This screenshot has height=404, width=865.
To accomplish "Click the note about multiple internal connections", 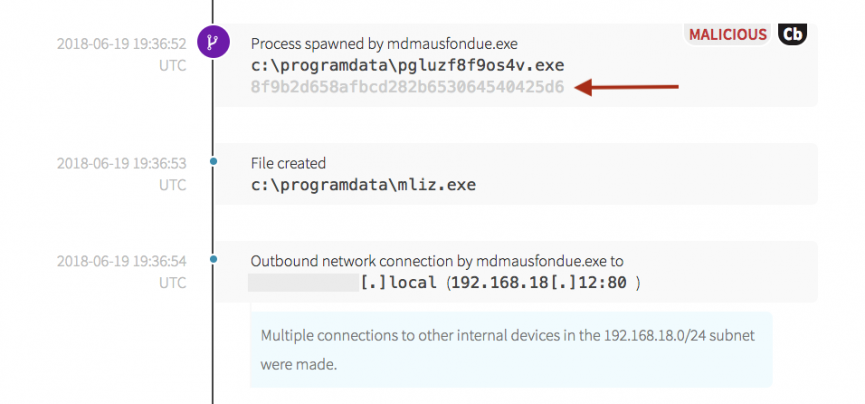I will (x=510, y=349).
